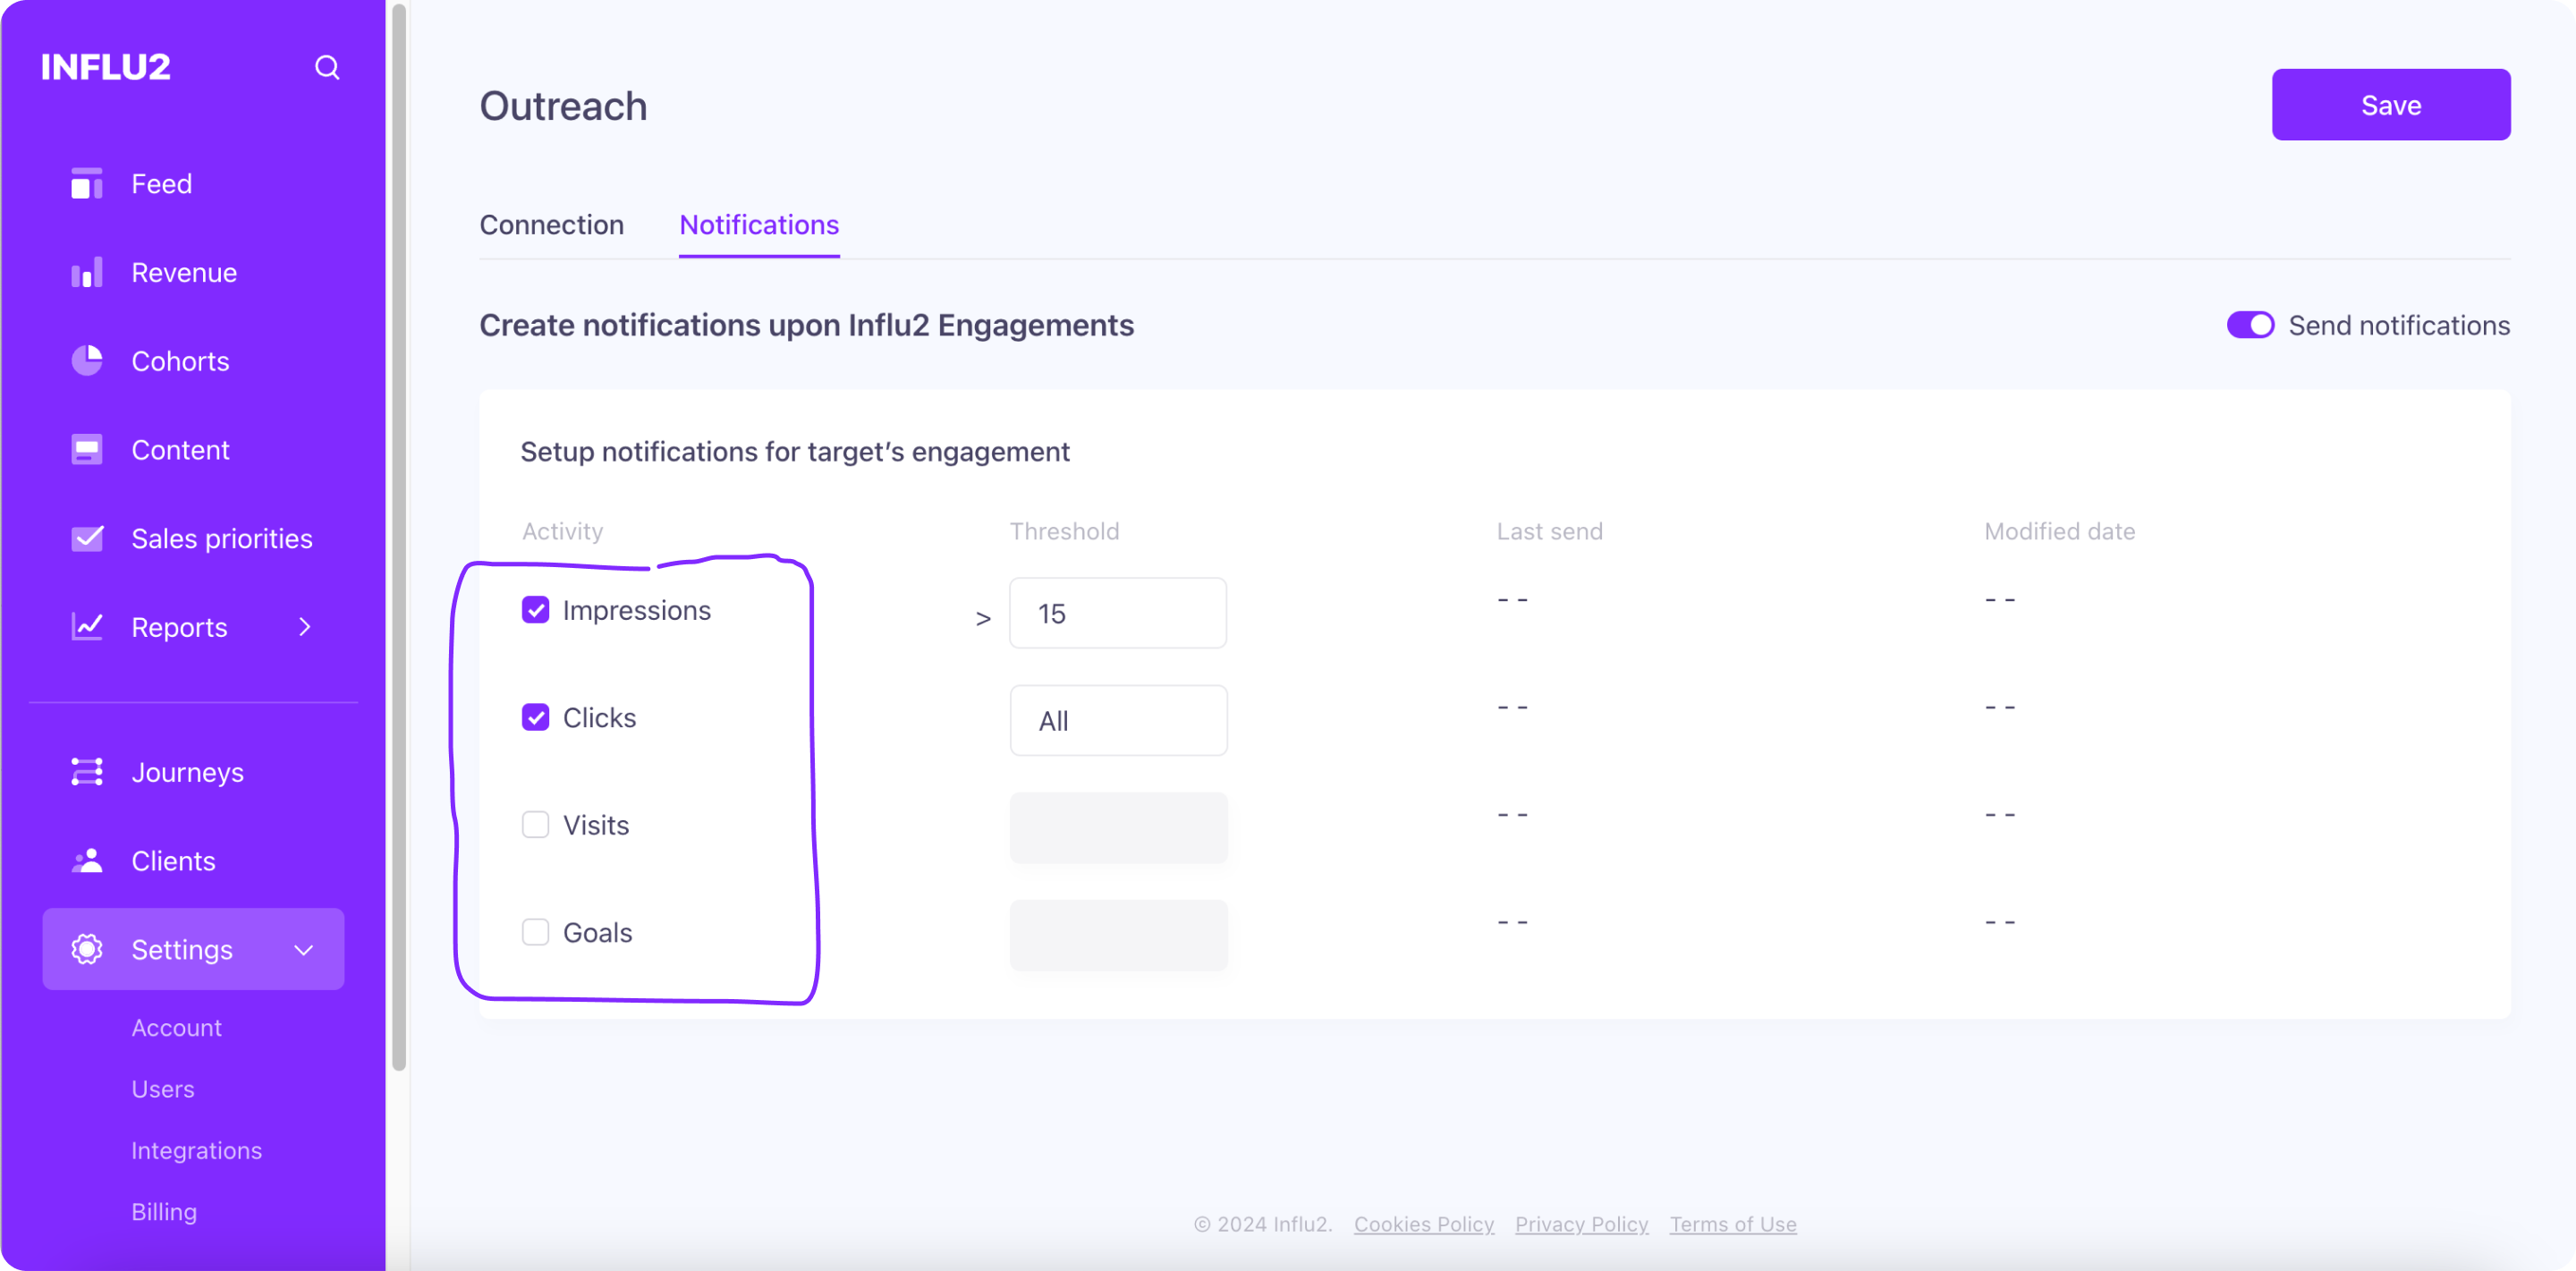Select the Clients people icon
The image size is (2576, 1271).
[87, 861]
